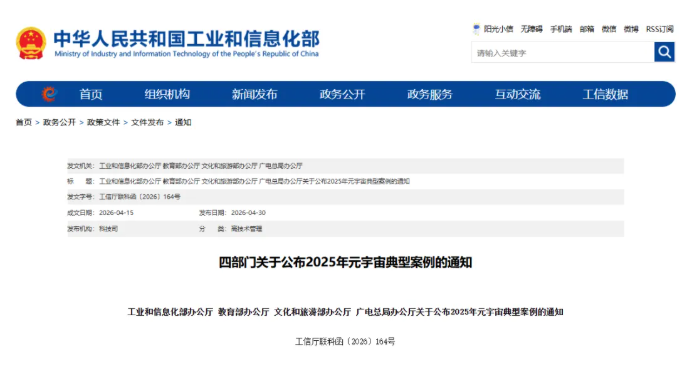Click the 成文日期 value 2026-04-15
Screen dimensions: 682x371
(116, 213)
